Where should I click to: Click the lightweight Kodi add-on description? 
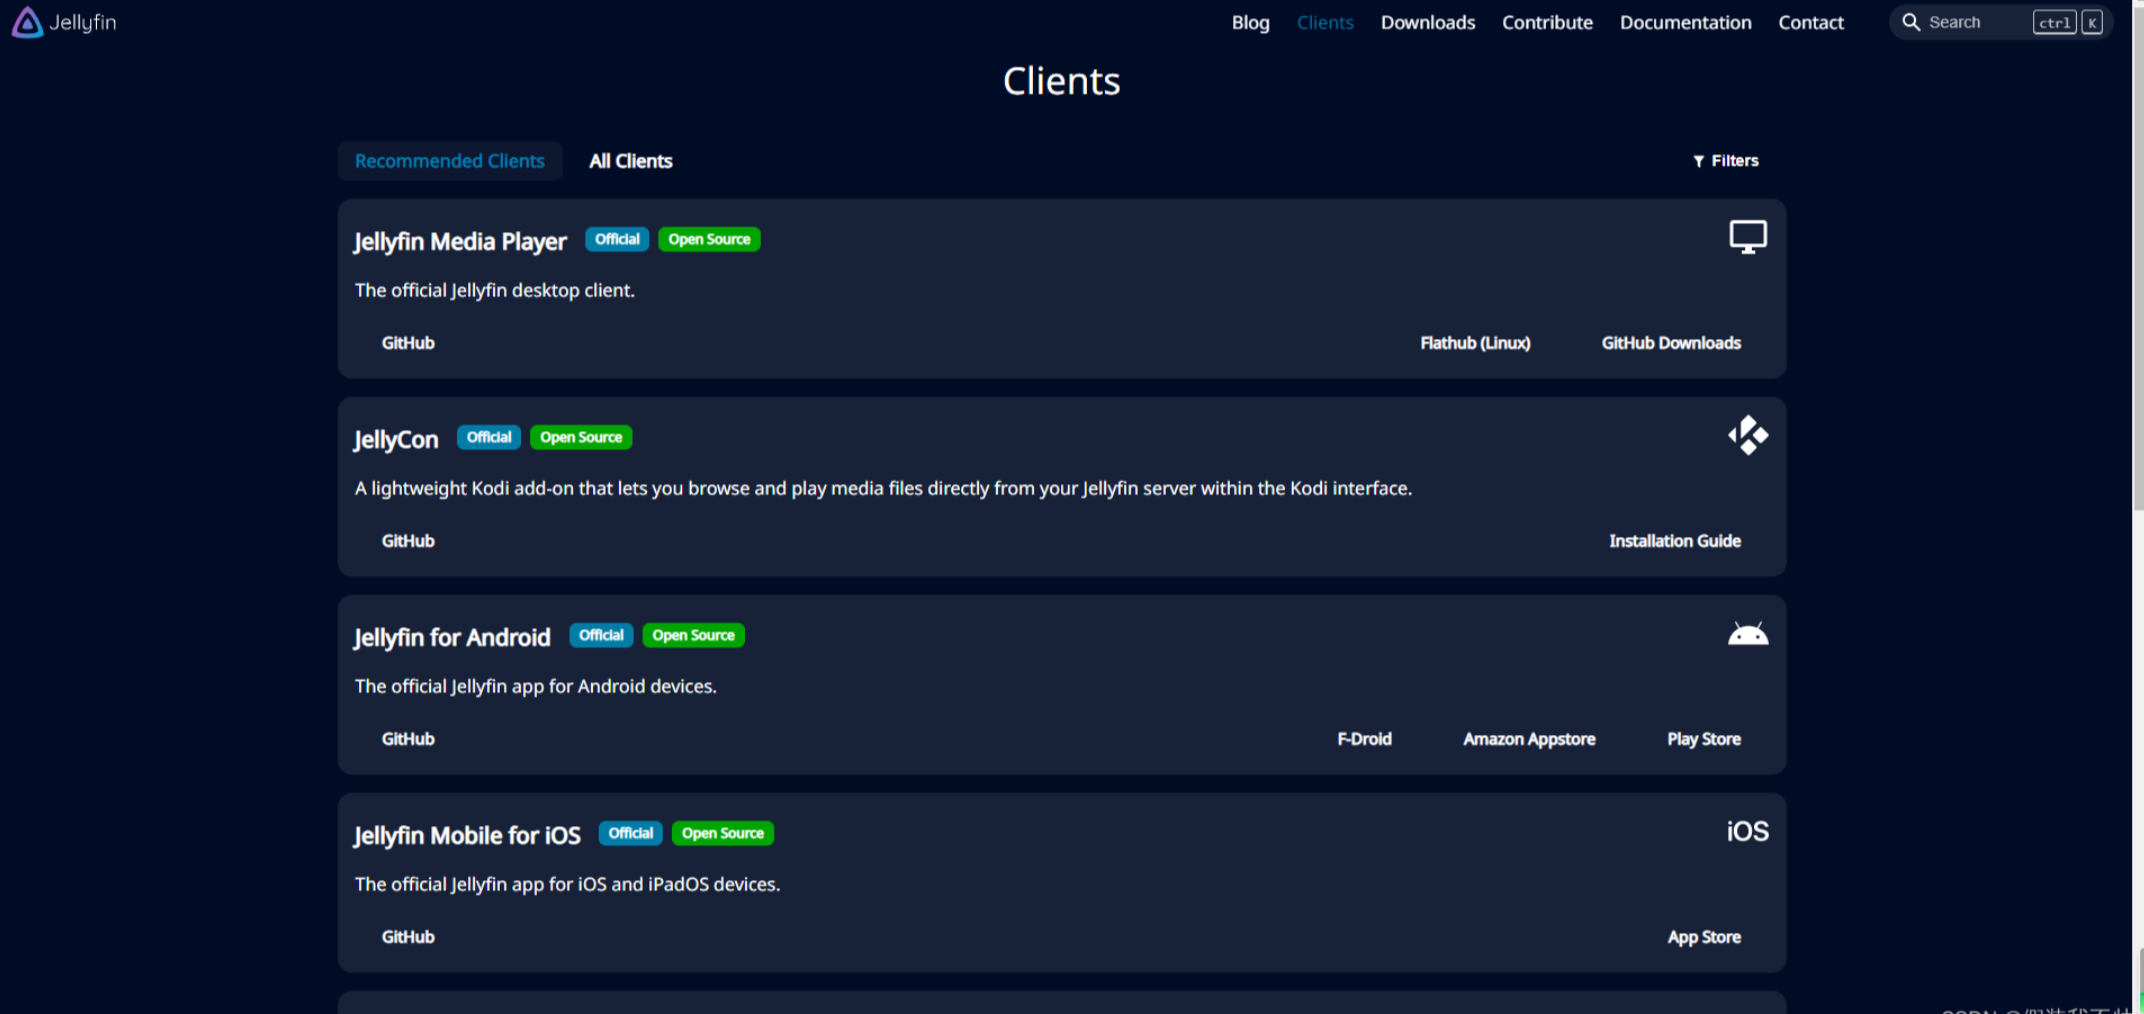883,488
